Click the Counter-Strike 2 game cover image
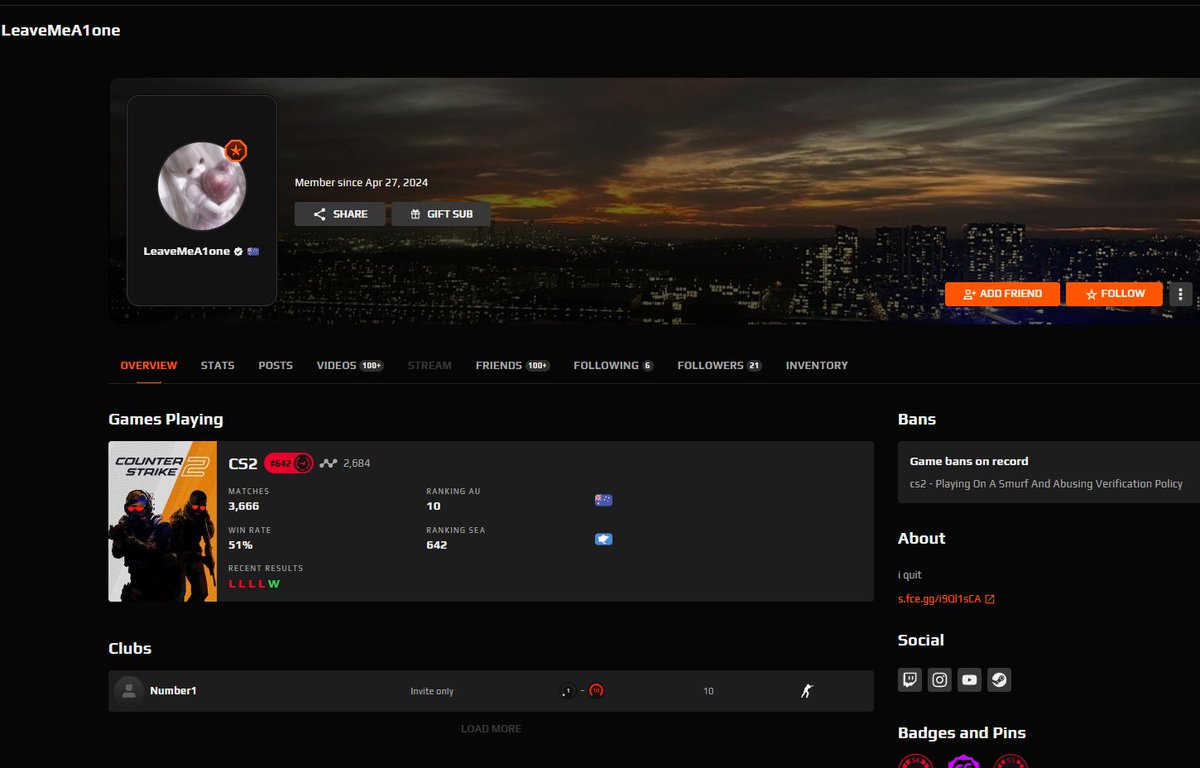 point(162,521)
